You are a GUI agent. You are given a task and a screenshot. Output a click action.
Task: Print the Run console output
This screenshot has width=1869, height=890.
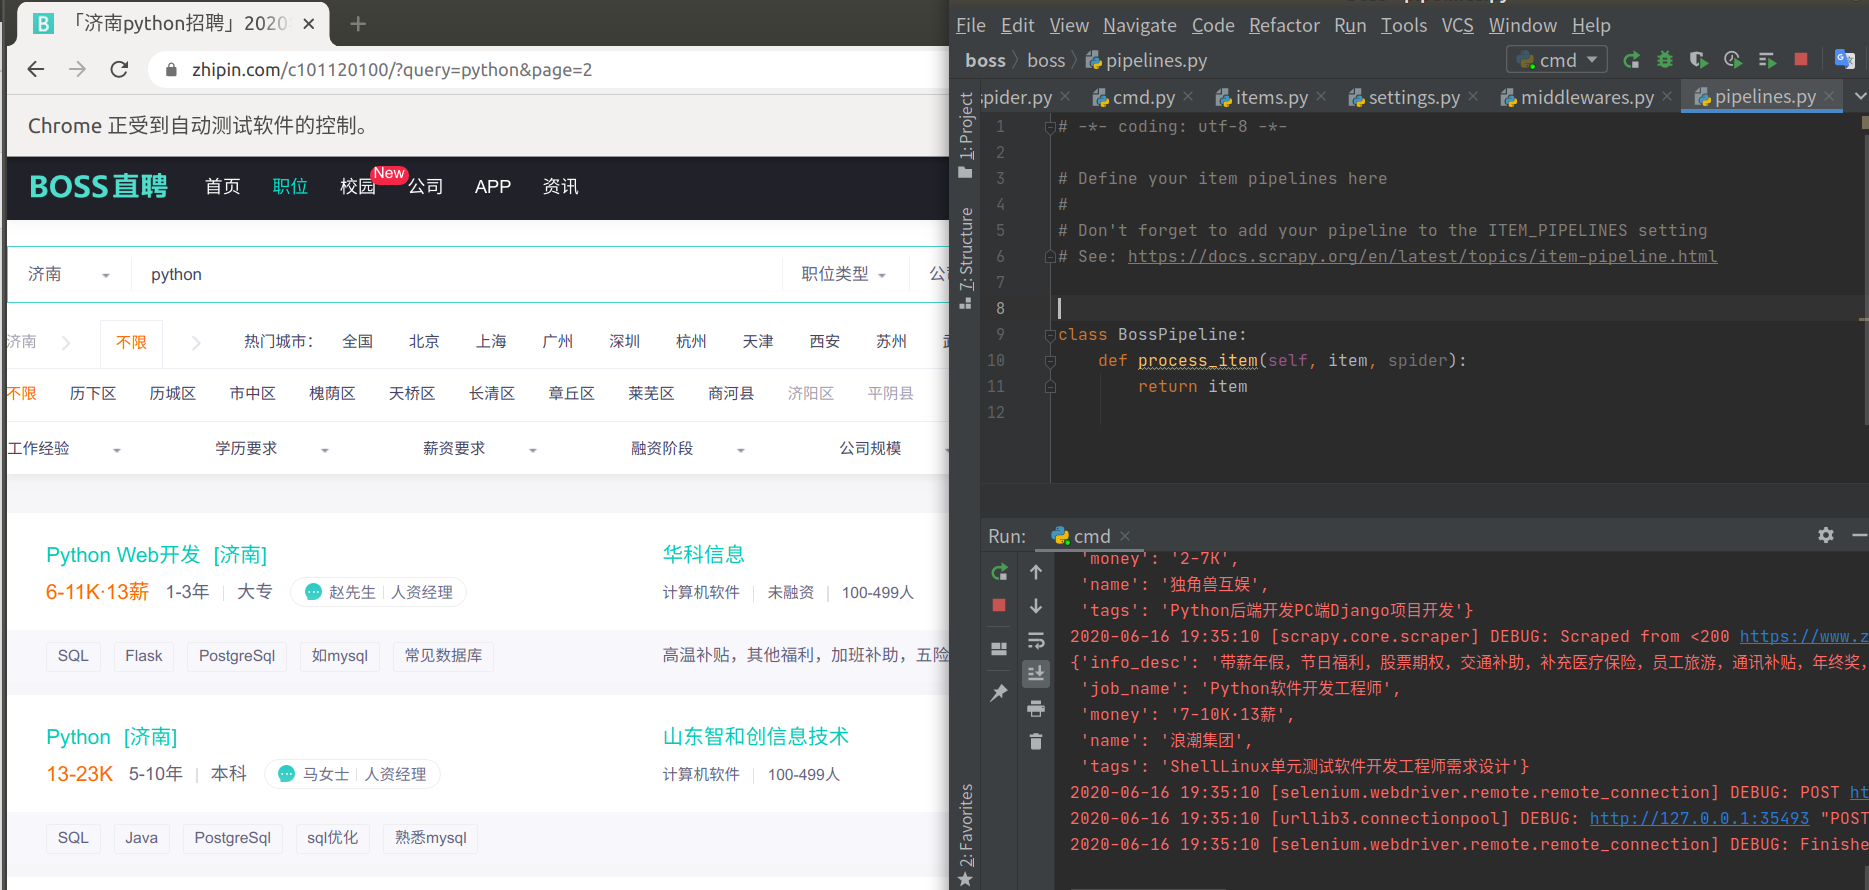point(1036,708)
